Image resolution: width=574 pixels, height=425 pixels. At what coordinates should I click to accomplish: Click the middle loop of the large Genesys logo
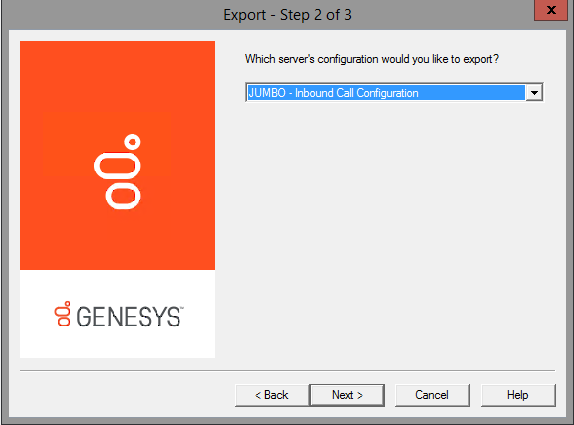tap(117, 166)
